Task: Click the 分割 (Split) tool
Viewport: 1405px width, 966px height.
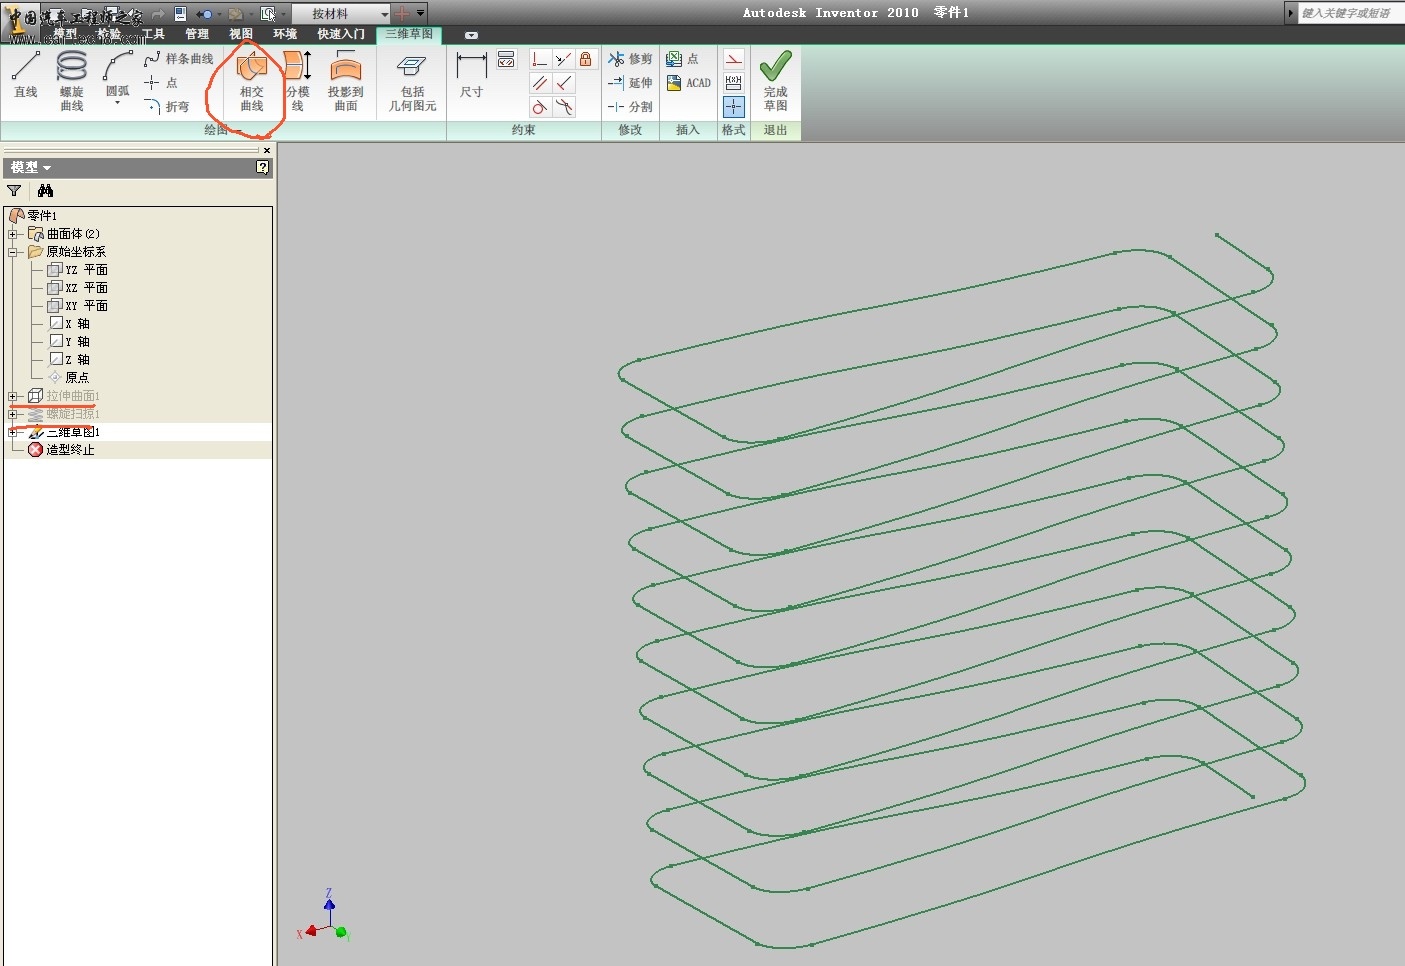Action: pyautogui.click(x=630, y=107)
